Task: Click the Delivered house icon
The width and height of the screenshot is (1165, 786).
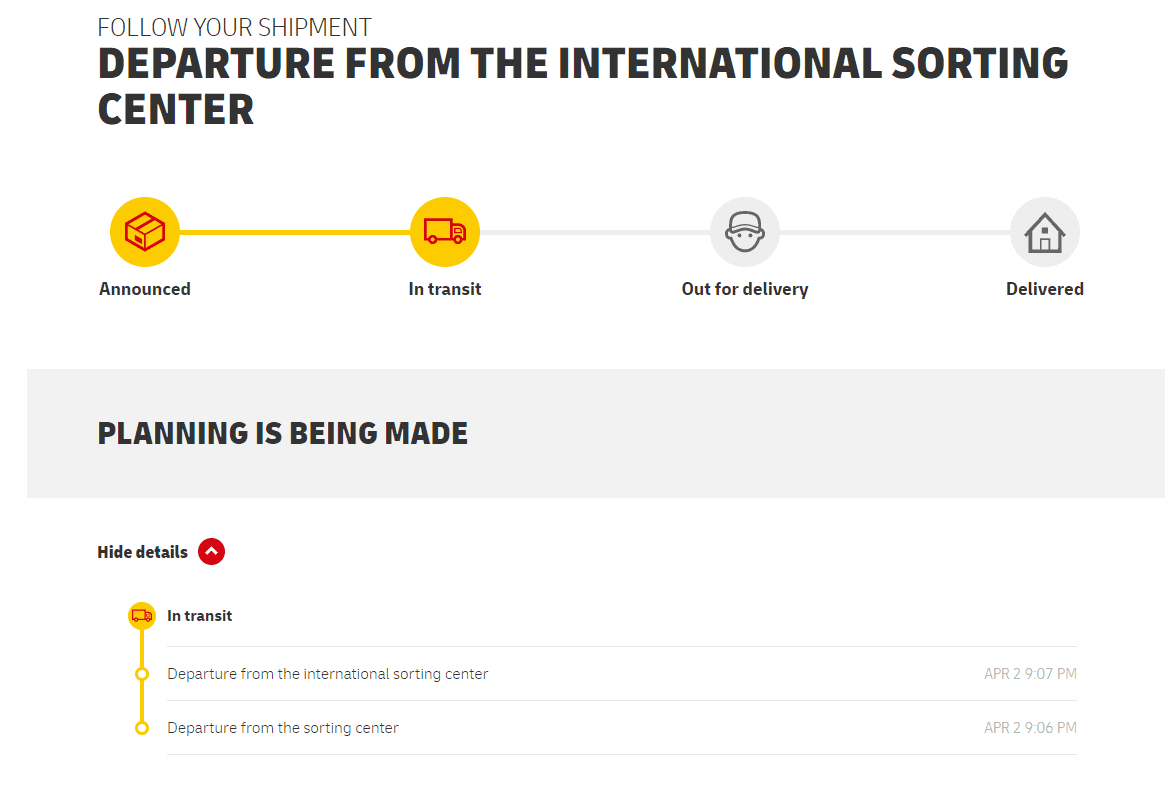Action: (1045, 232)
